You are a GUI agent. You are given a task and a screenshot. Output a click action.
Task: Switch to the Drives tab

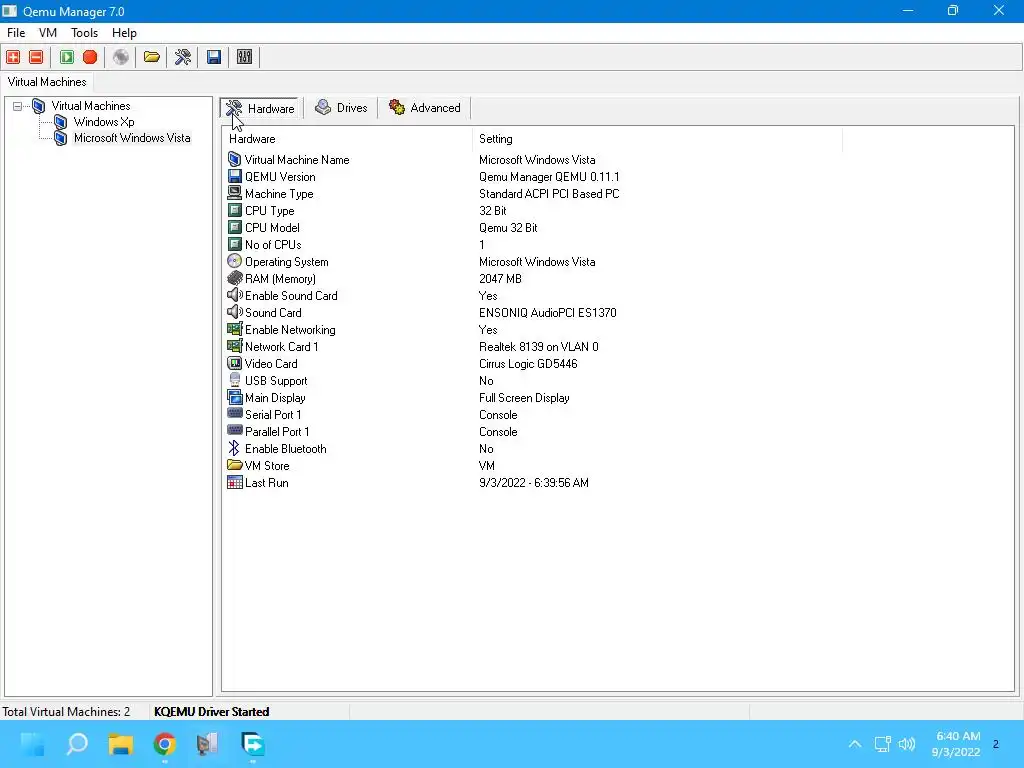tap(342, 108)
